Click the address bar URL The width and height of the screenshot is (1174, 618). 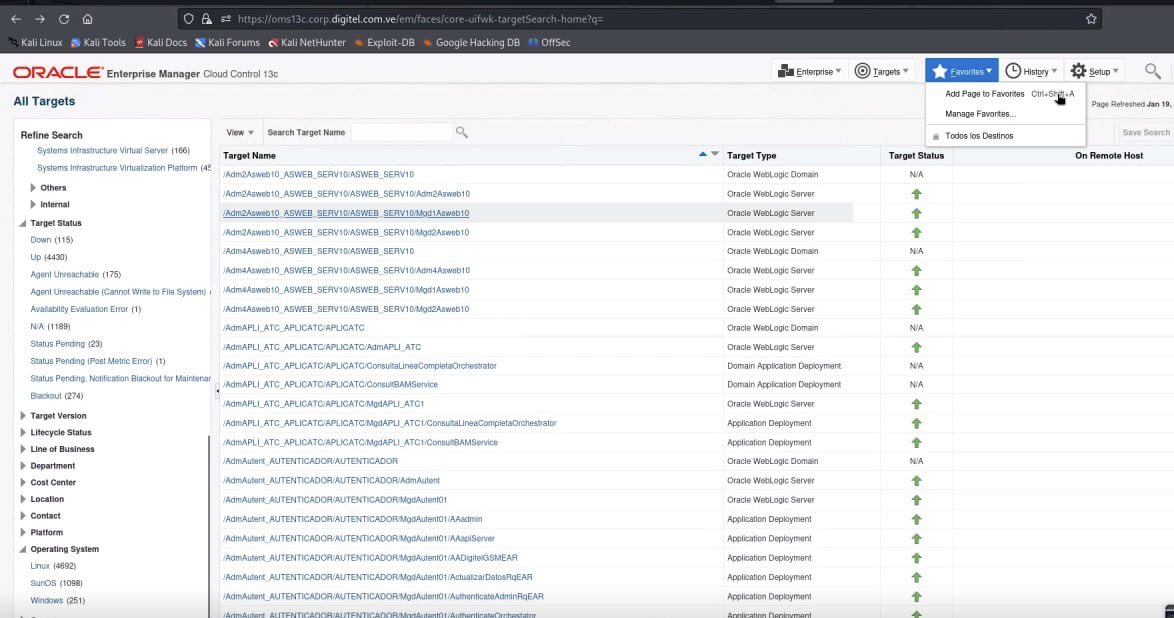pos(420,19)
